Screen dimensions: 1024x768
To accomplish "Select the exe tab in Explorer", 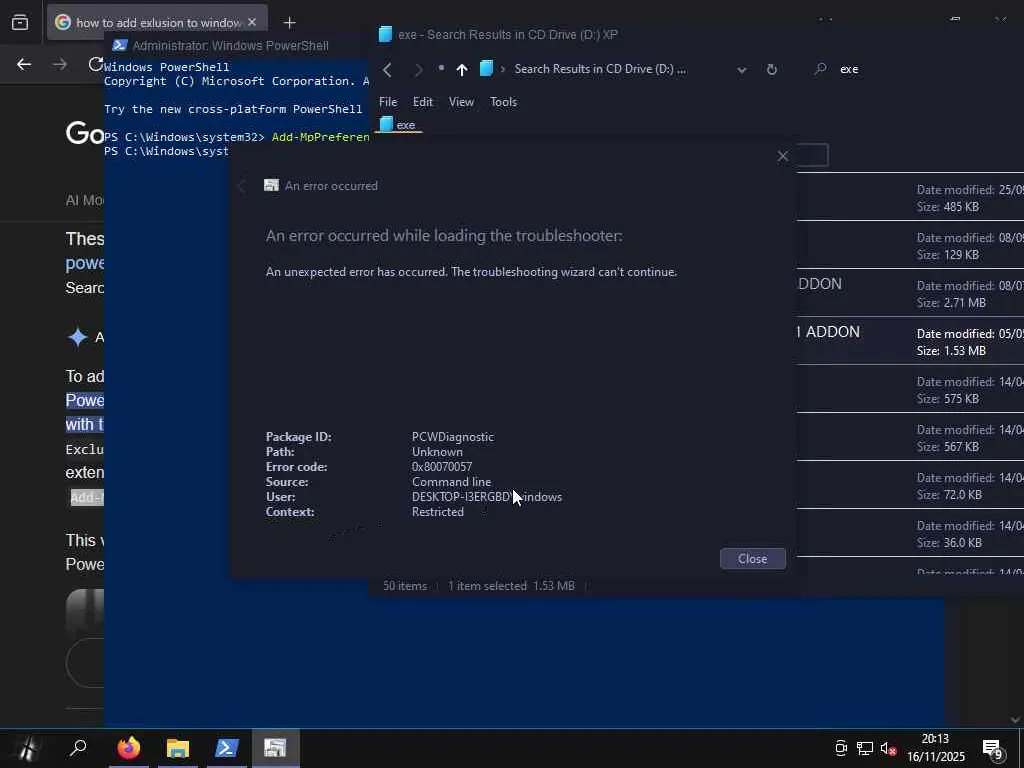I will click(x=398, y=125).
